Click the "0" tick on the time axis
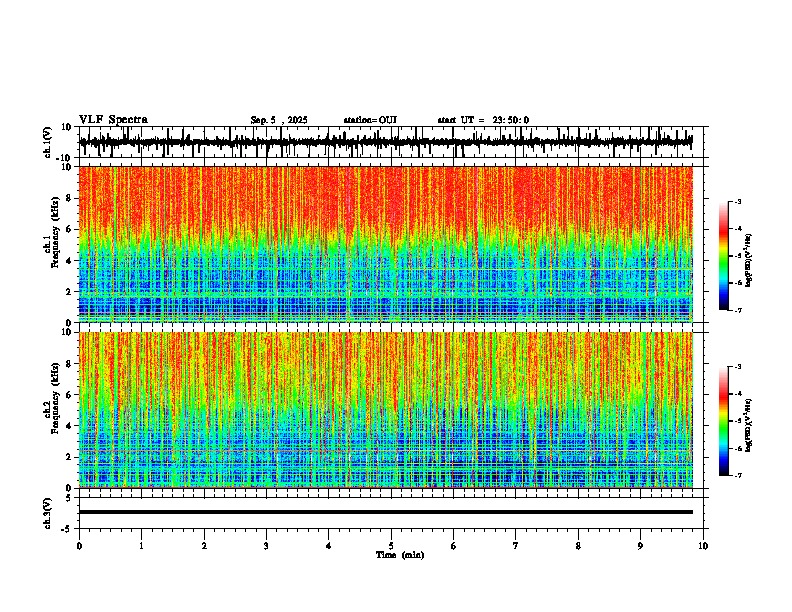Viewport: 792px width, 612px height. pos(79,546)
